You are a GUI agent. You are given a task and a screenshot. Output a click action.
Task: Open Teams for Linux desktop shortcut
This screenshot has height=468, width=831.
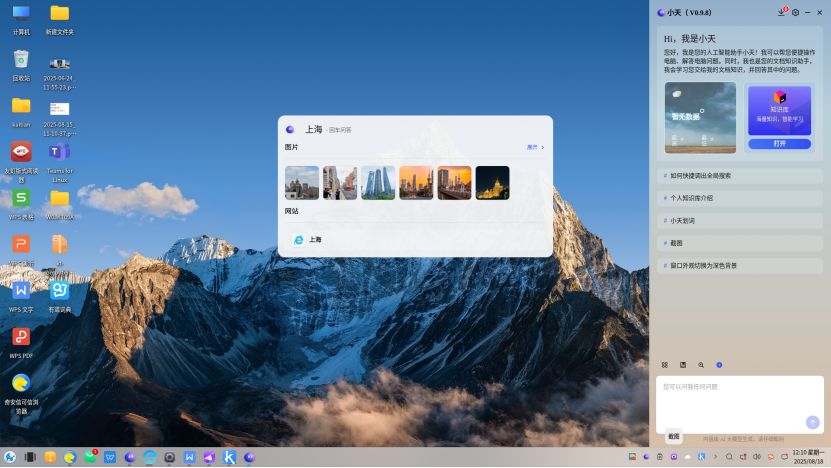coord(59,154)
